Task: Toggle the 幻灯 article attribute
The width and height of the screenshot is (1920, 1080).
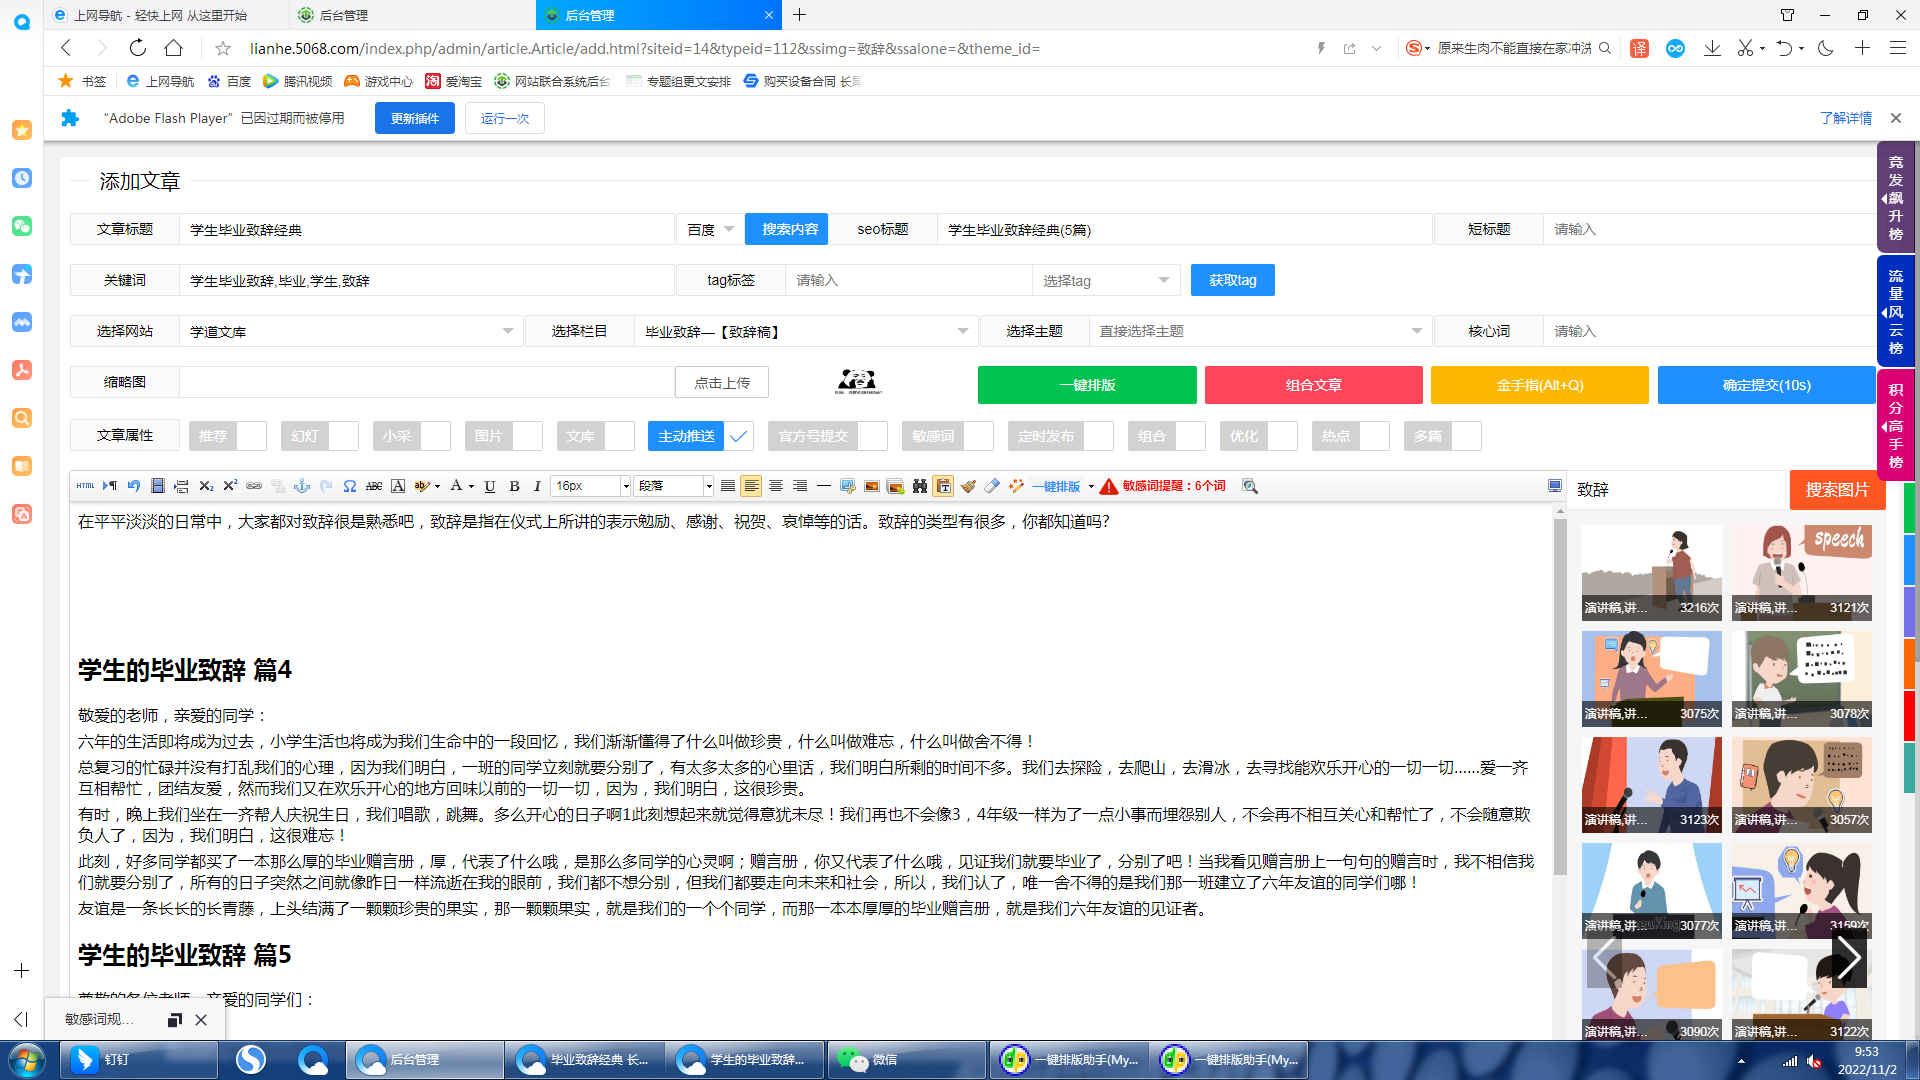Action: [x=320, y=436]
